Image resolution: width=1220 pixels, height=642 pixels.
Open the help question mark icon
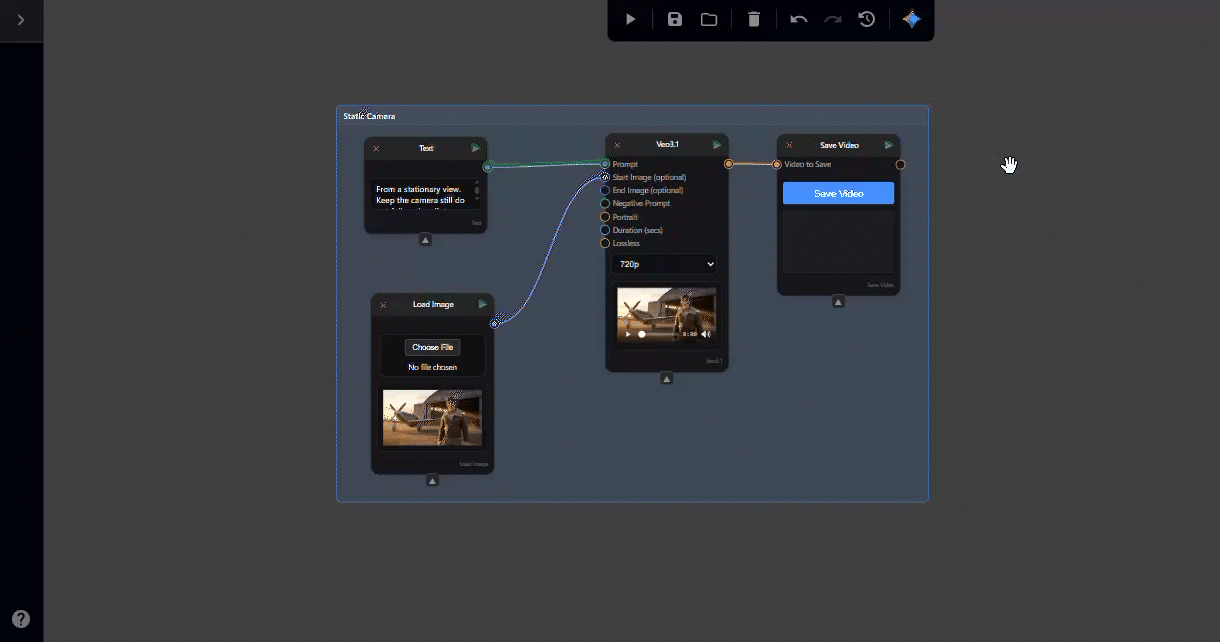21,619
